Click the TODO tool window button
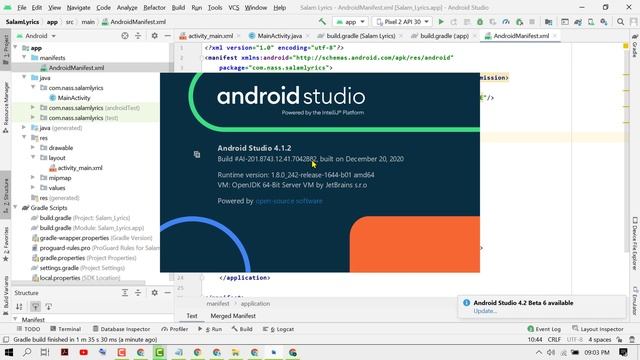This screenshot has height=360, width=640. click(28, 329)
